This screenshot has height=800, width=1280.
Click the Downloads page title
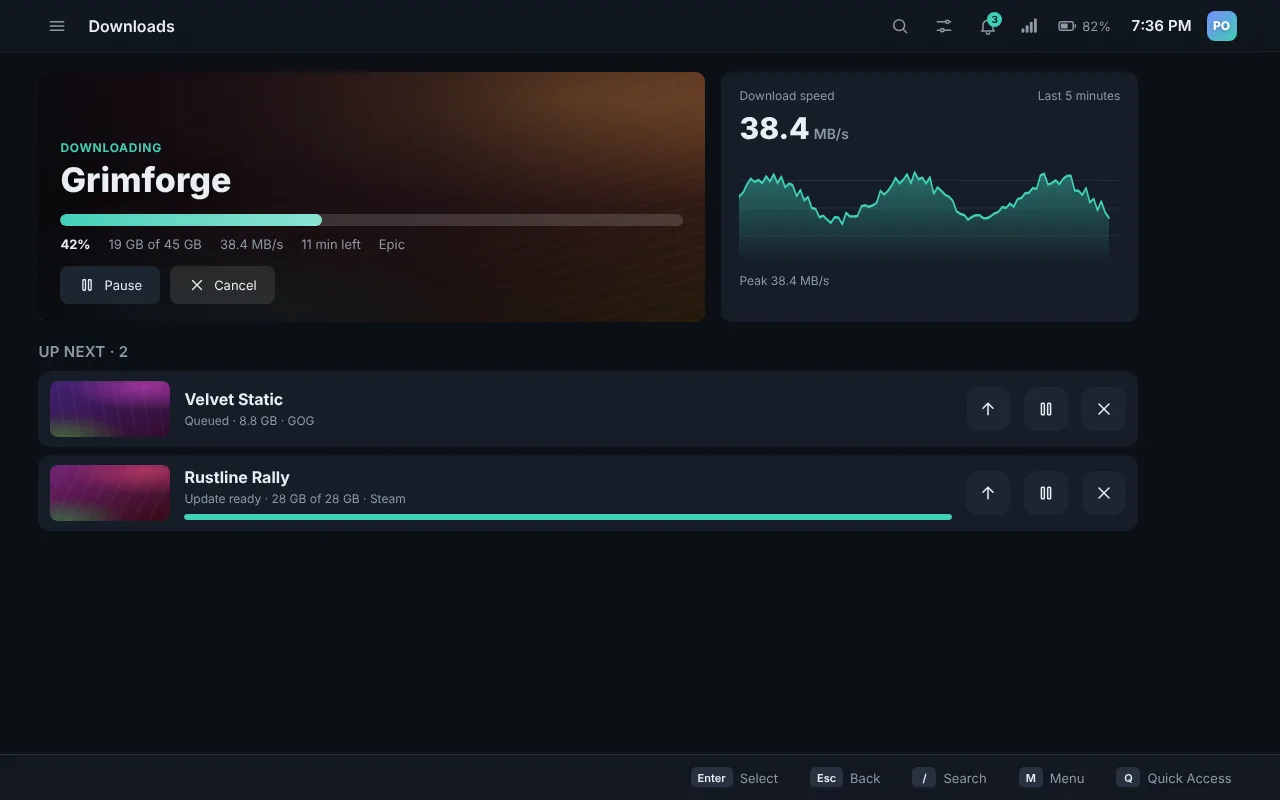[131, 26]
